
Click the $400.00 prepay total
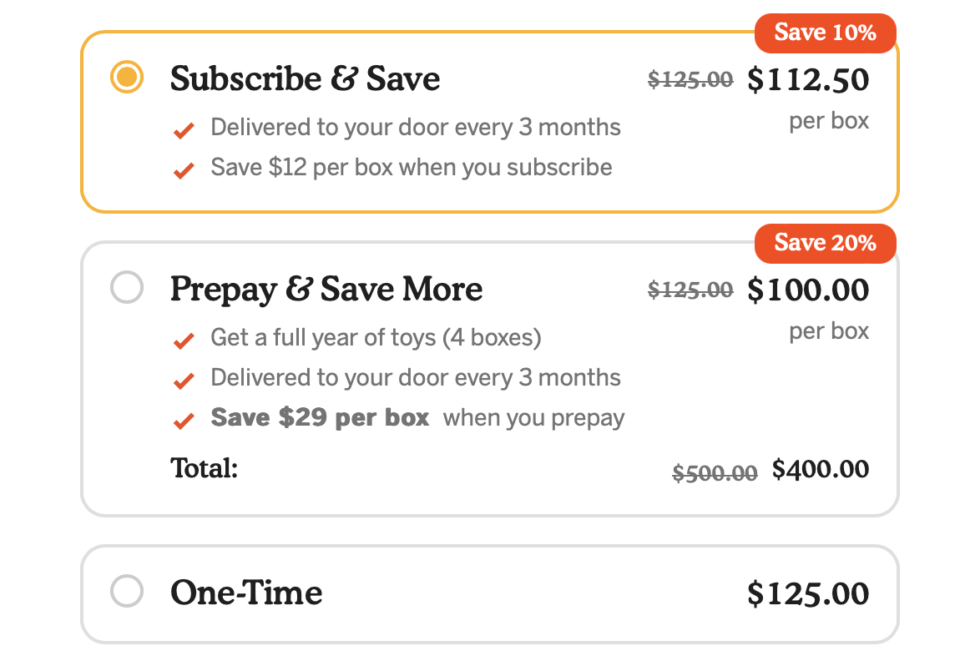pos(820,470)
